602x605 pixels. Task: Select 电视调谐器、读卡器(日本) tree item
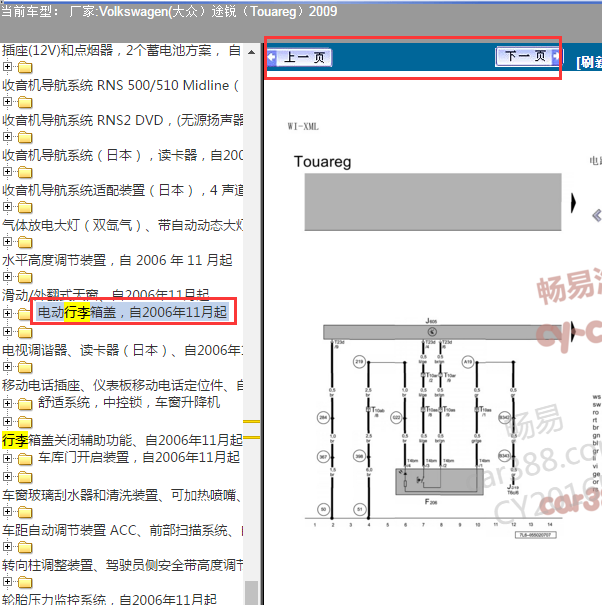[x=122, y=350]
